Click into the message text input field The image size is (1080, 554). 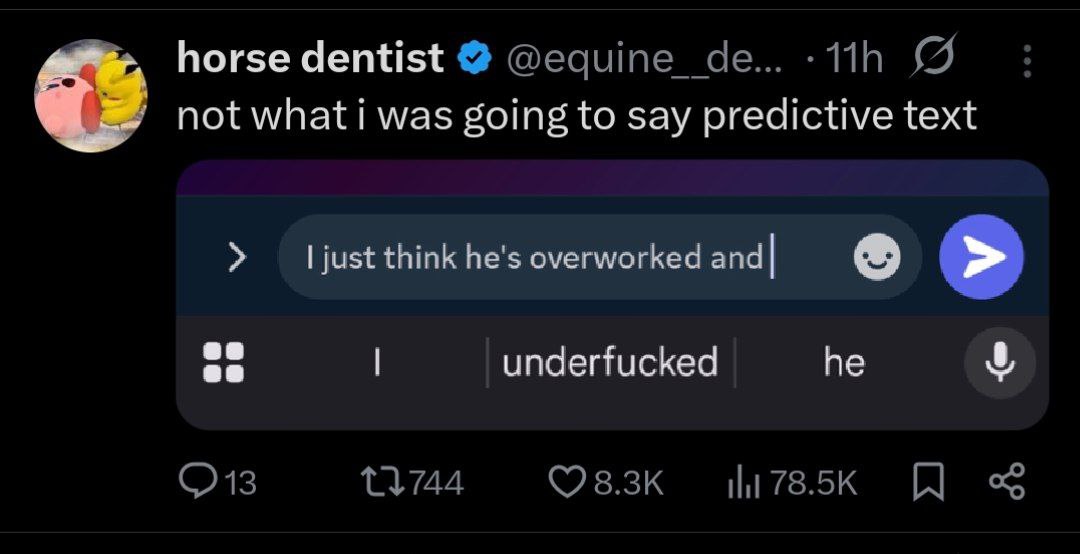point(560,258)
